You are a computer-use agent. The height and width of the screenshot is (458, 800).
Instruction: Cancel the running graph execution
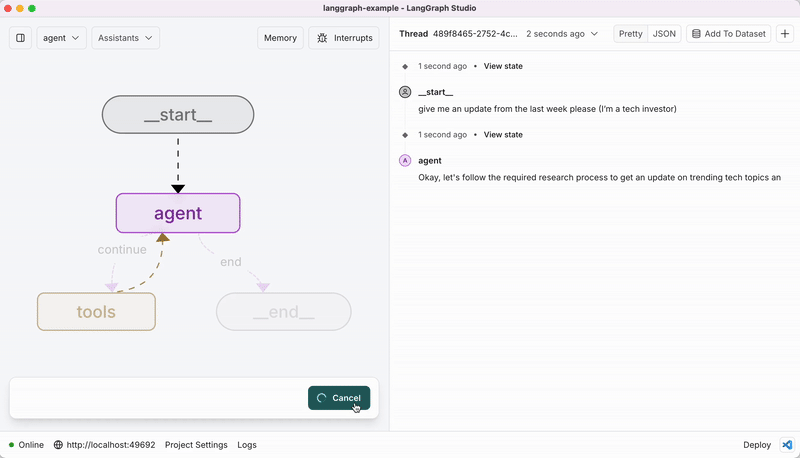(339, 398)
